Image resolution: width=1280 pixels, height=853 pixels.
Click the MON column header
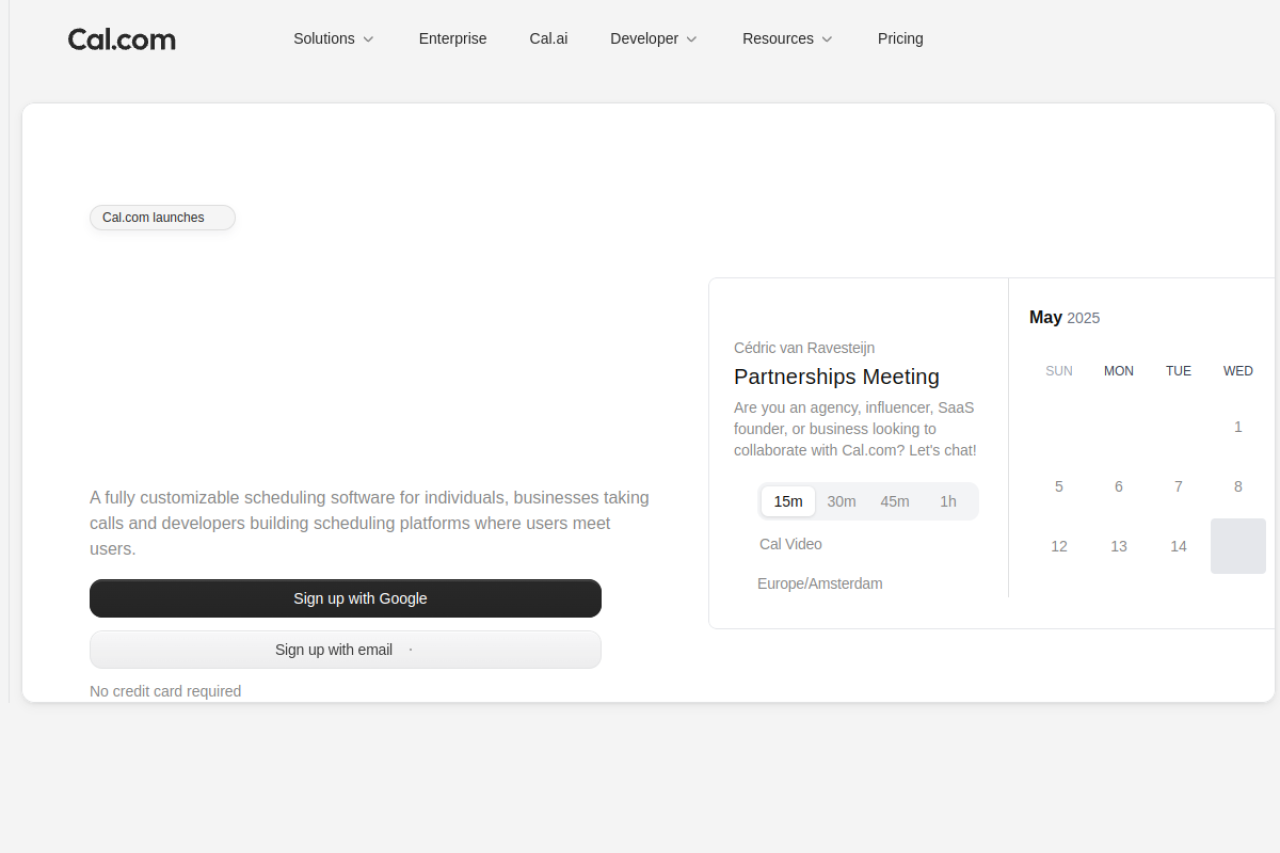coord(1119,371)
